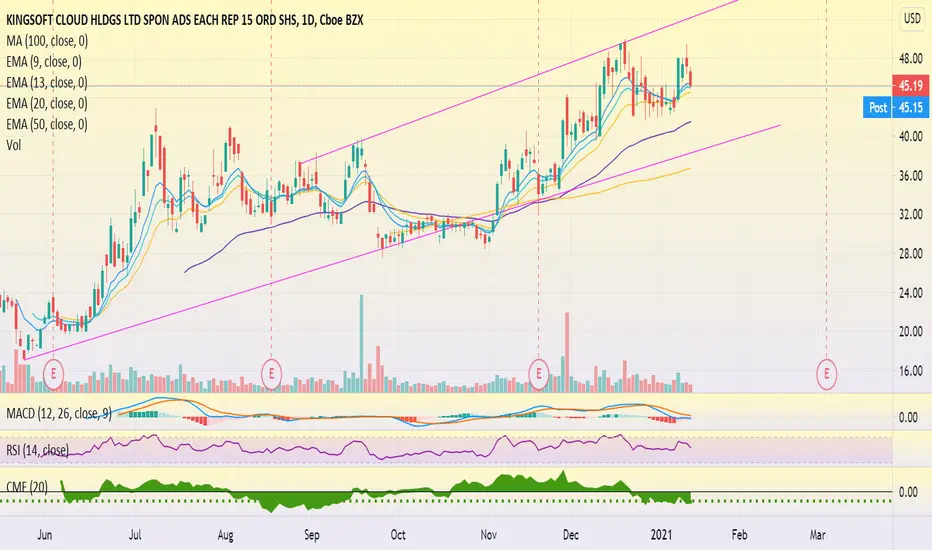This screenshot has width=932, height=550.
Task: Click the Sep label on time axis
Action: [311, 535]
